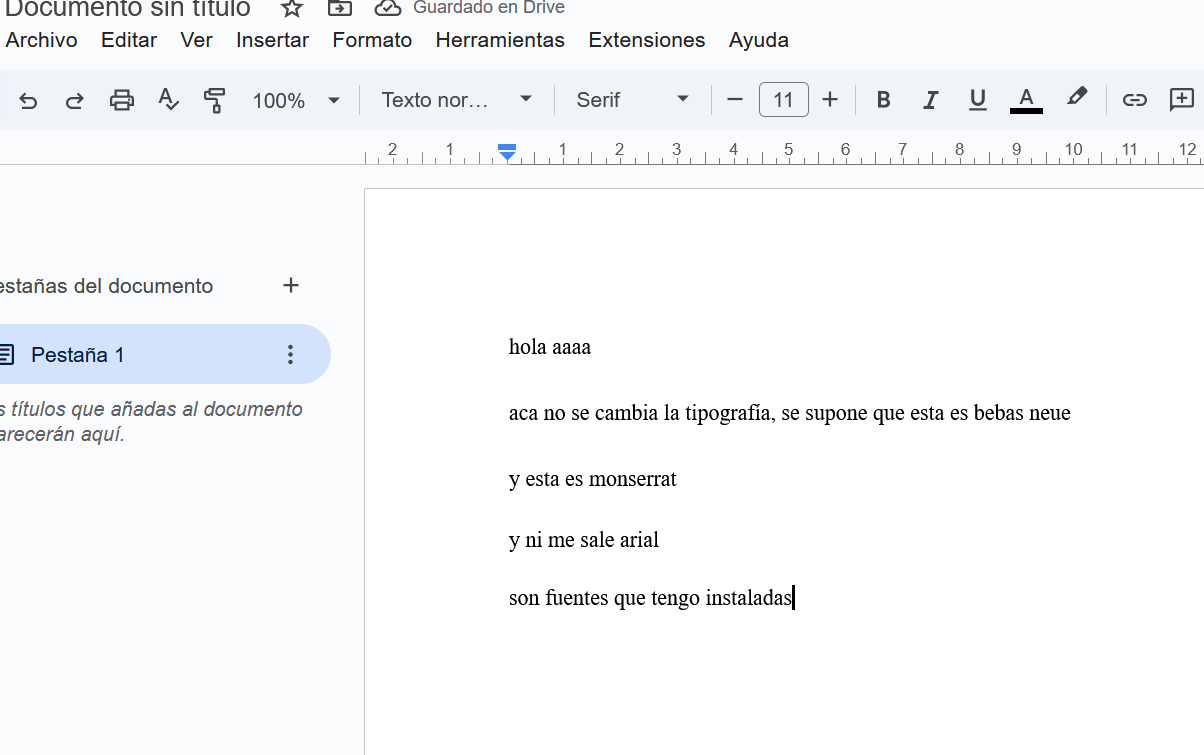
Task: Select the Paint format roller icon
Action: (x=214, y=100)
